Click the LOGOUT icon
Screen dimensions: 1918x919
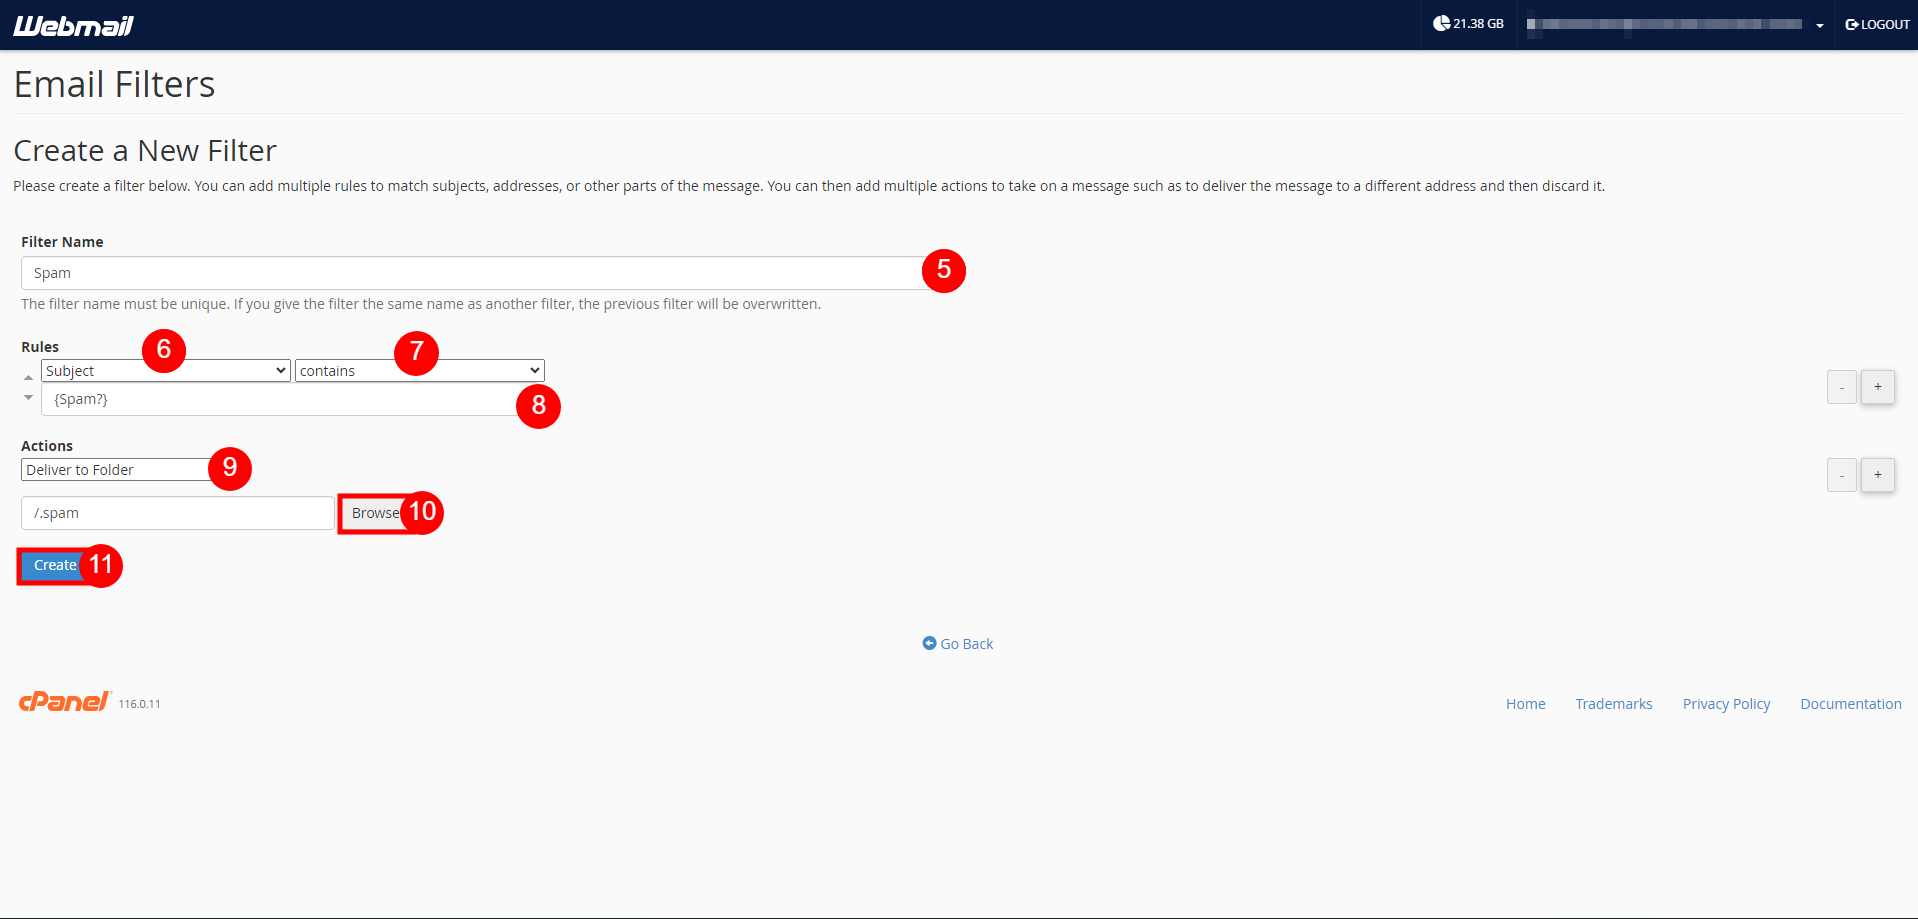tap(1851, 24)
